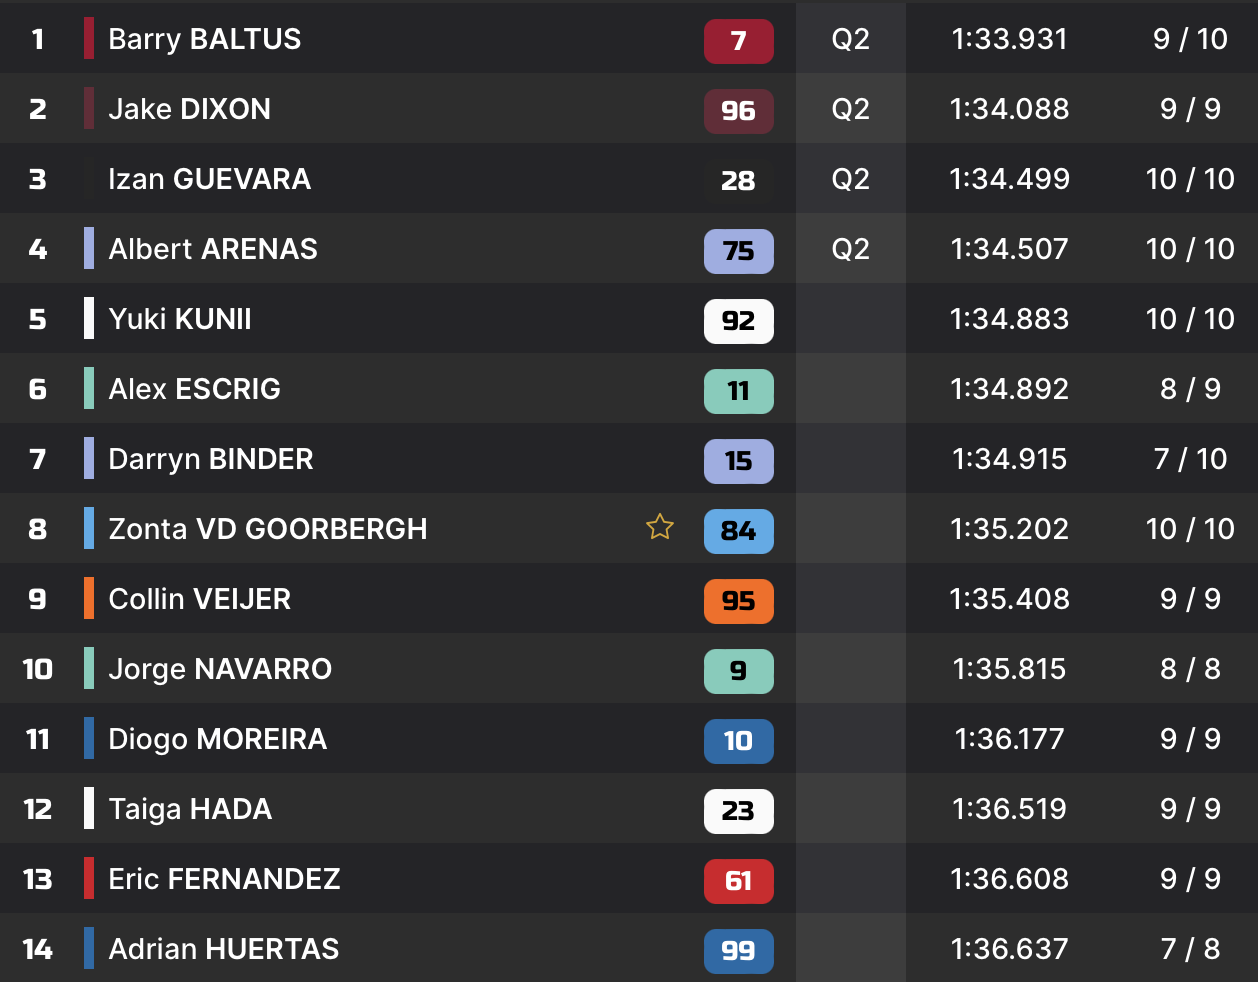1258x982 pixels.
Task: Click the light blue number 84 badge
Action: click(x=738, y=531)
